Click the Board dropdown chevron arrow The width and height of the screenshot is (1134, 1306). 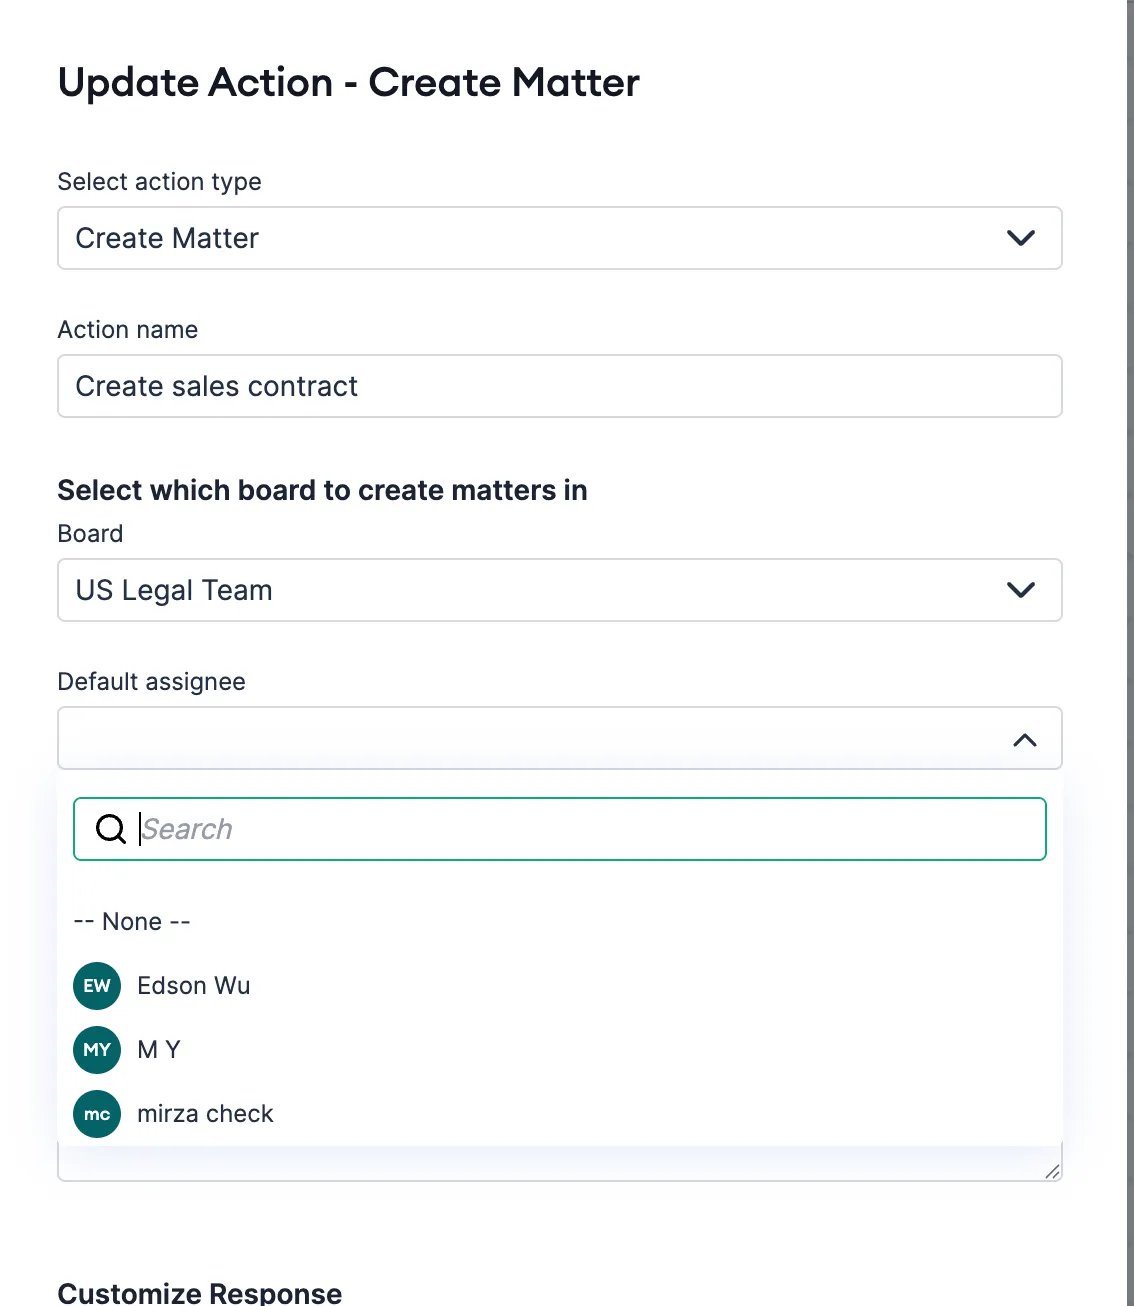point(1020,590)
